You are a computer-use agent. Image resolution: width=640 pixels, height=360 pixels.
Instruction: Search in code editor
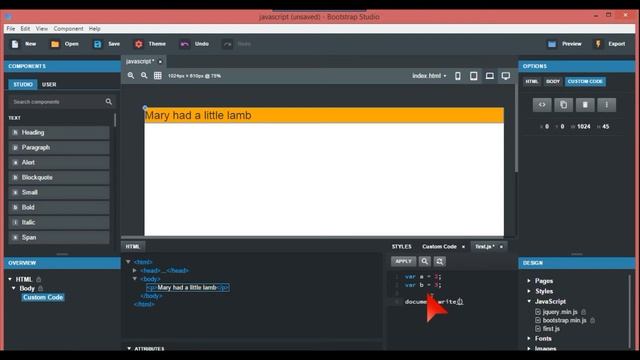pyautogui.click(x=424, y=261)
